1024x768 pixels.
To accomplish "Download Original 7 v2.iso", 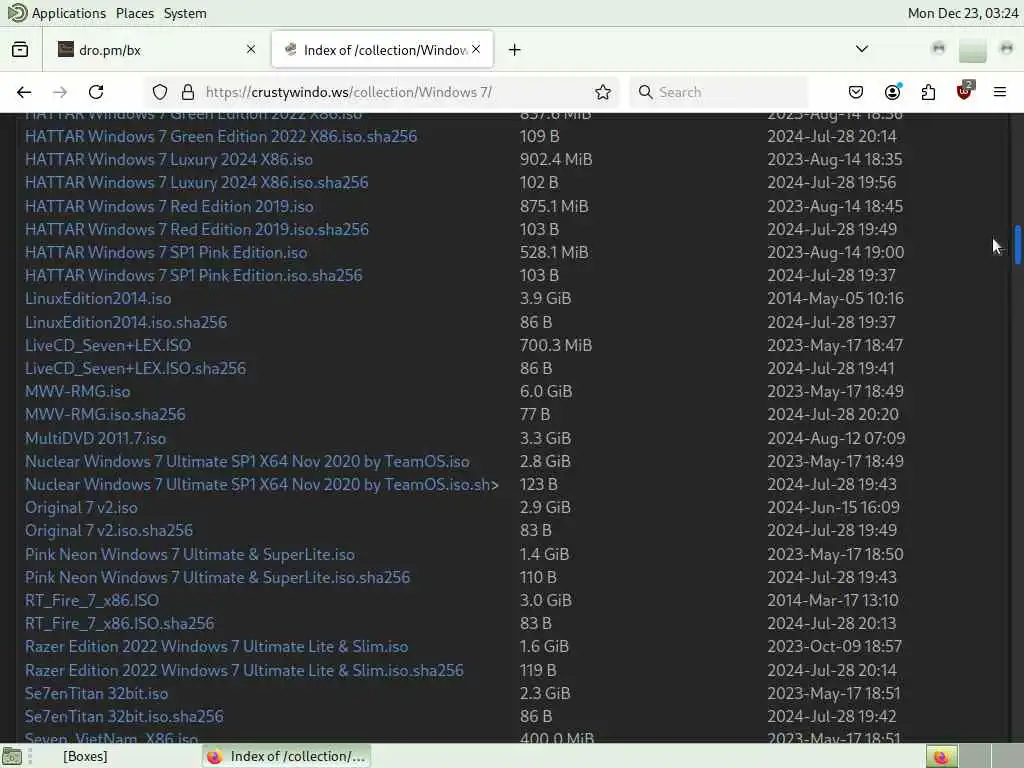I will click(81, 507).
